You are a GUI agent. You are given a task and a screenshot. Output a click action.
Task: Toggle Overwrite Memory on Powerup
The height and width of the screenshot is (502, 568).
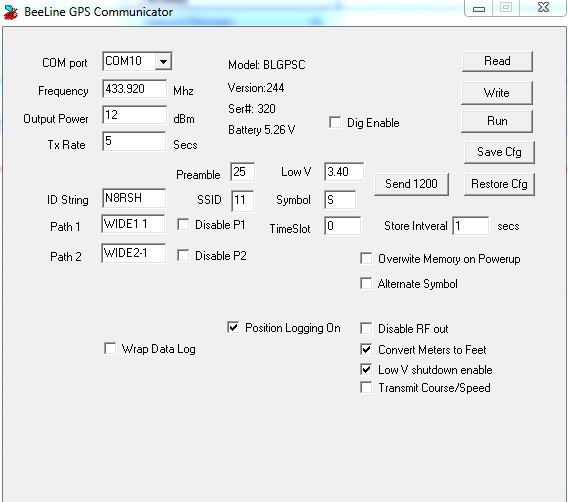coord(366,259)
